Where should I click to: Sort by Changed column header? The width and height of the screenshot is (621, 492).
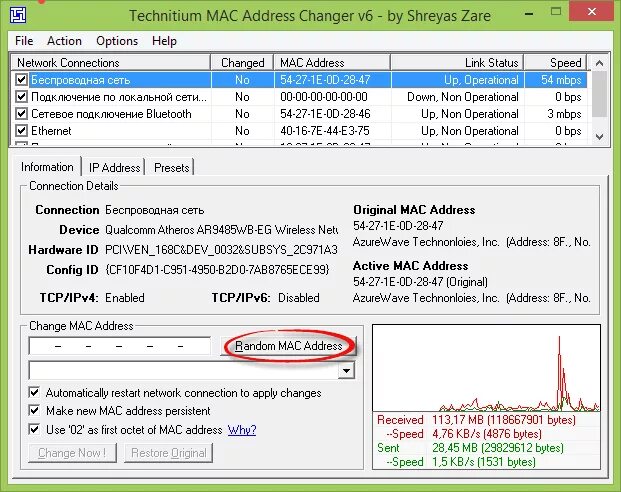242,63
